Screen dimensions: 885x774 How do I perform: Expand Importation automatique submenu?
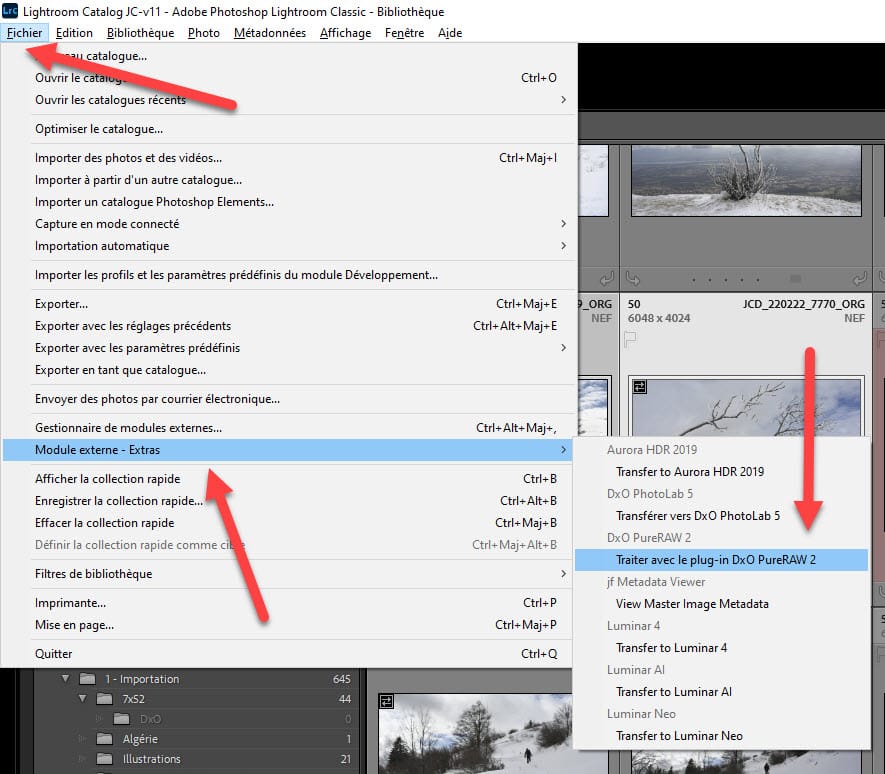point(290,246)
